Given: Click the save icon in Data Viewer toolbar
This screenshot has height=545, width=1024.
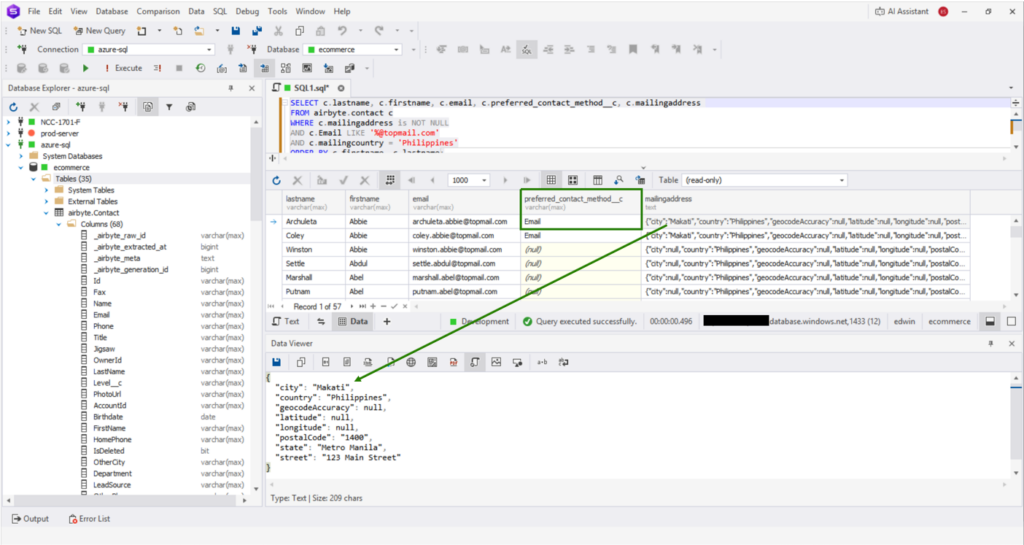Looking at the screenshot, I should point(277,361).
